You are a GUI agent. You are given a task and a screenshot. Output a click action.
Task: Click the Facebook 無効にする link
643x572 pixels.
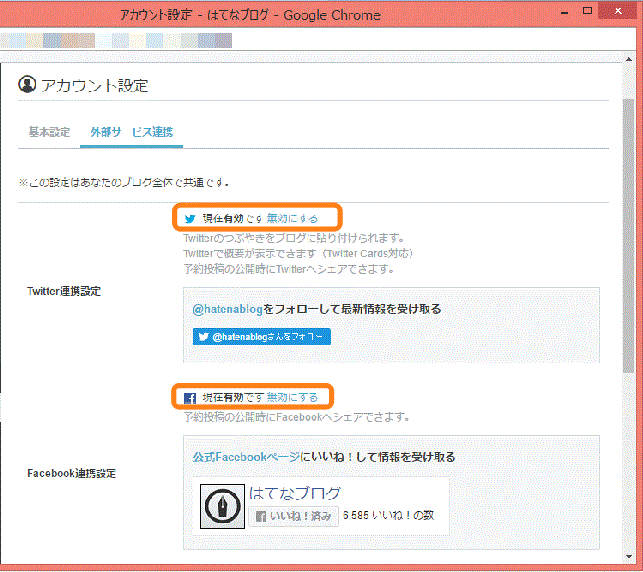click(x=292, y=397)
